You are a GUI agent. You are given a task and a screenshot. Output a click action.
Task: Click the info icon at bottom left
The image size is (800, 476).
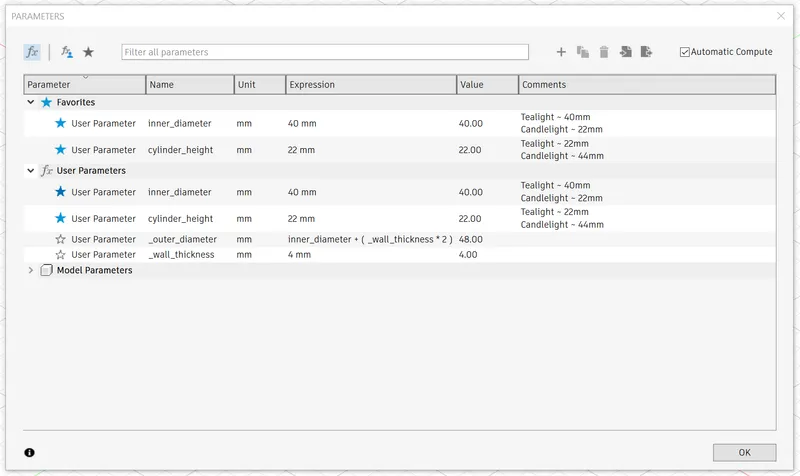(29, 453)
